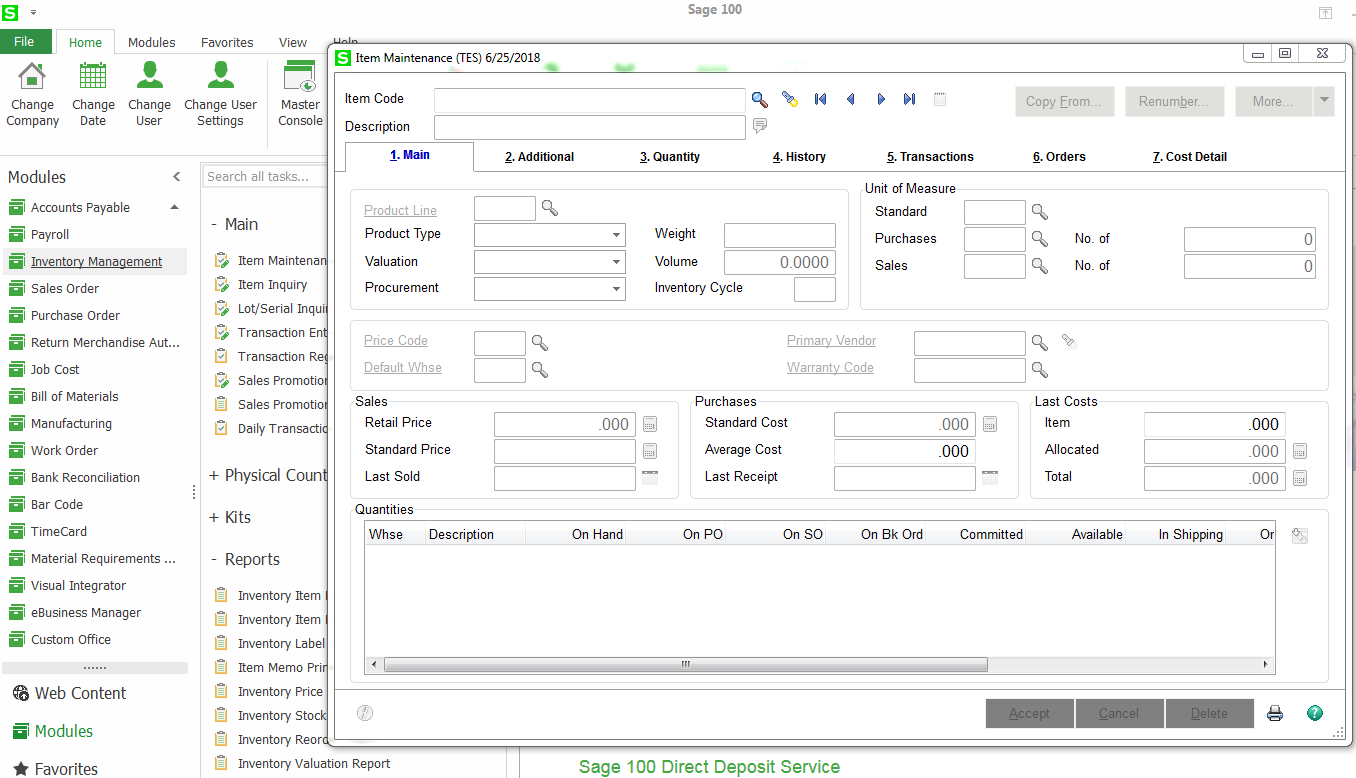Click the flashlight item search icon
1356x778 pixels.
click(788, 99)
